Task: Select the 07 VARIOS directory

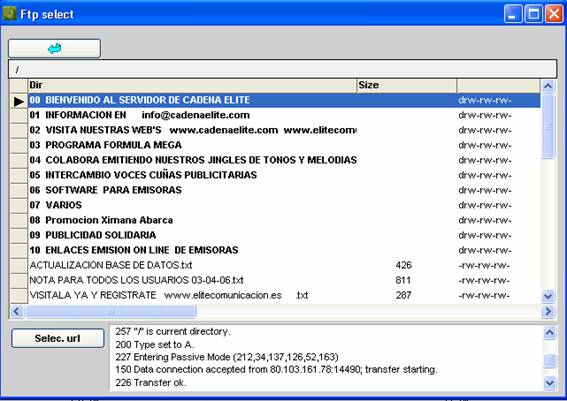Action: tap(55, 205)
